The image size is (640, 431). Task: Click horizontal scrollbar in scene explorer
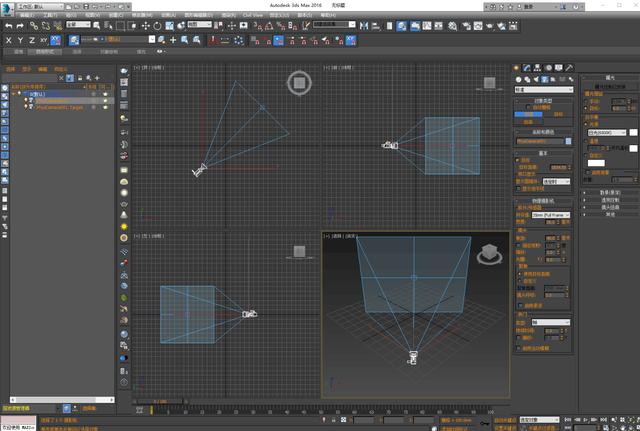62,400
